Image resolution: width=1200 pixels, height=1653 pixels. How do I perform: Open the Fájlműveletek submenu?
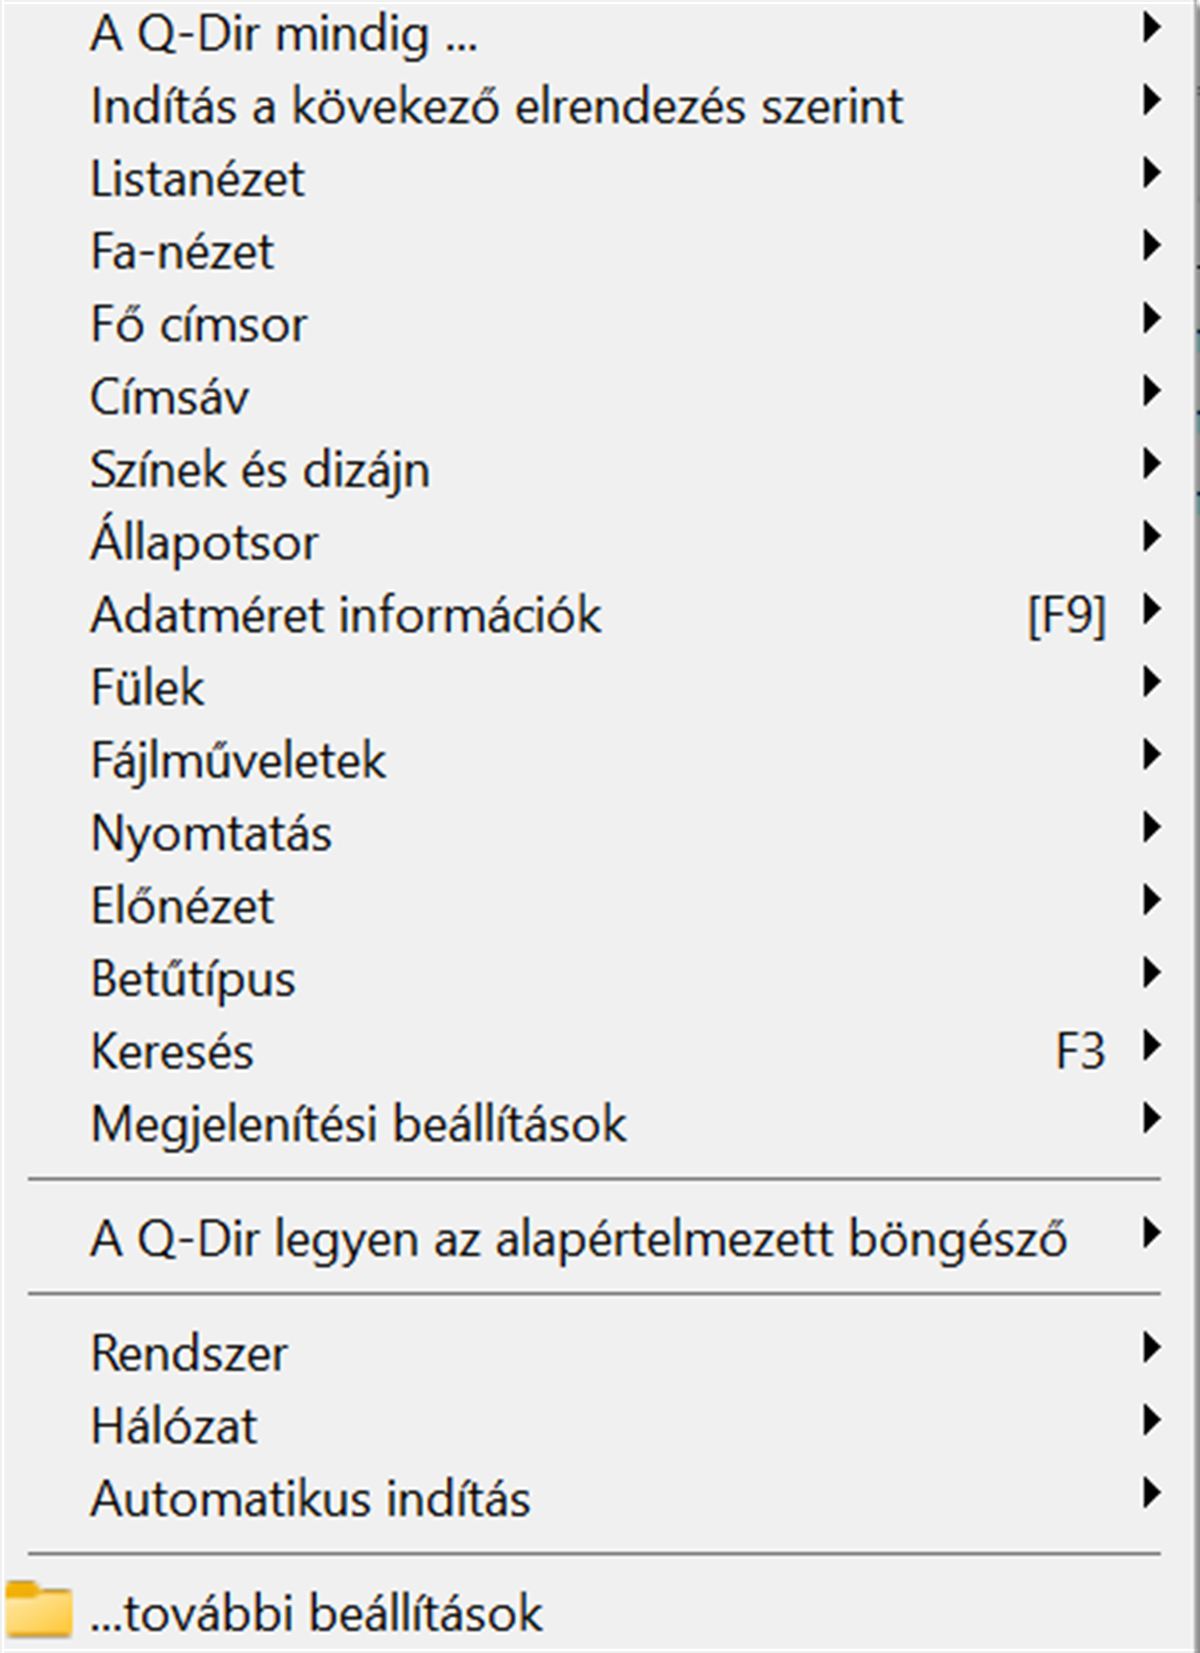click(238, 760)
